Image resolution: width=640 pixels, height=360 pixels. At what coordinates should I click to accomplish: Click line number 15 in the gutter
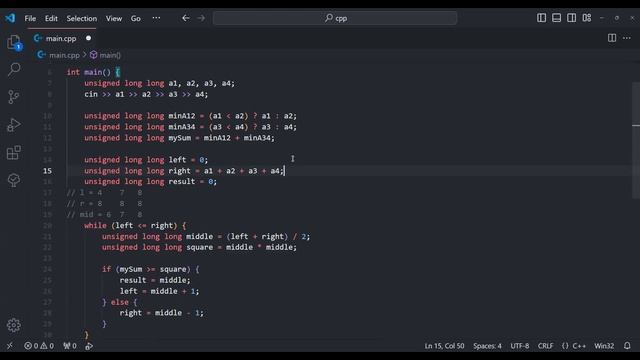(47, 171)
